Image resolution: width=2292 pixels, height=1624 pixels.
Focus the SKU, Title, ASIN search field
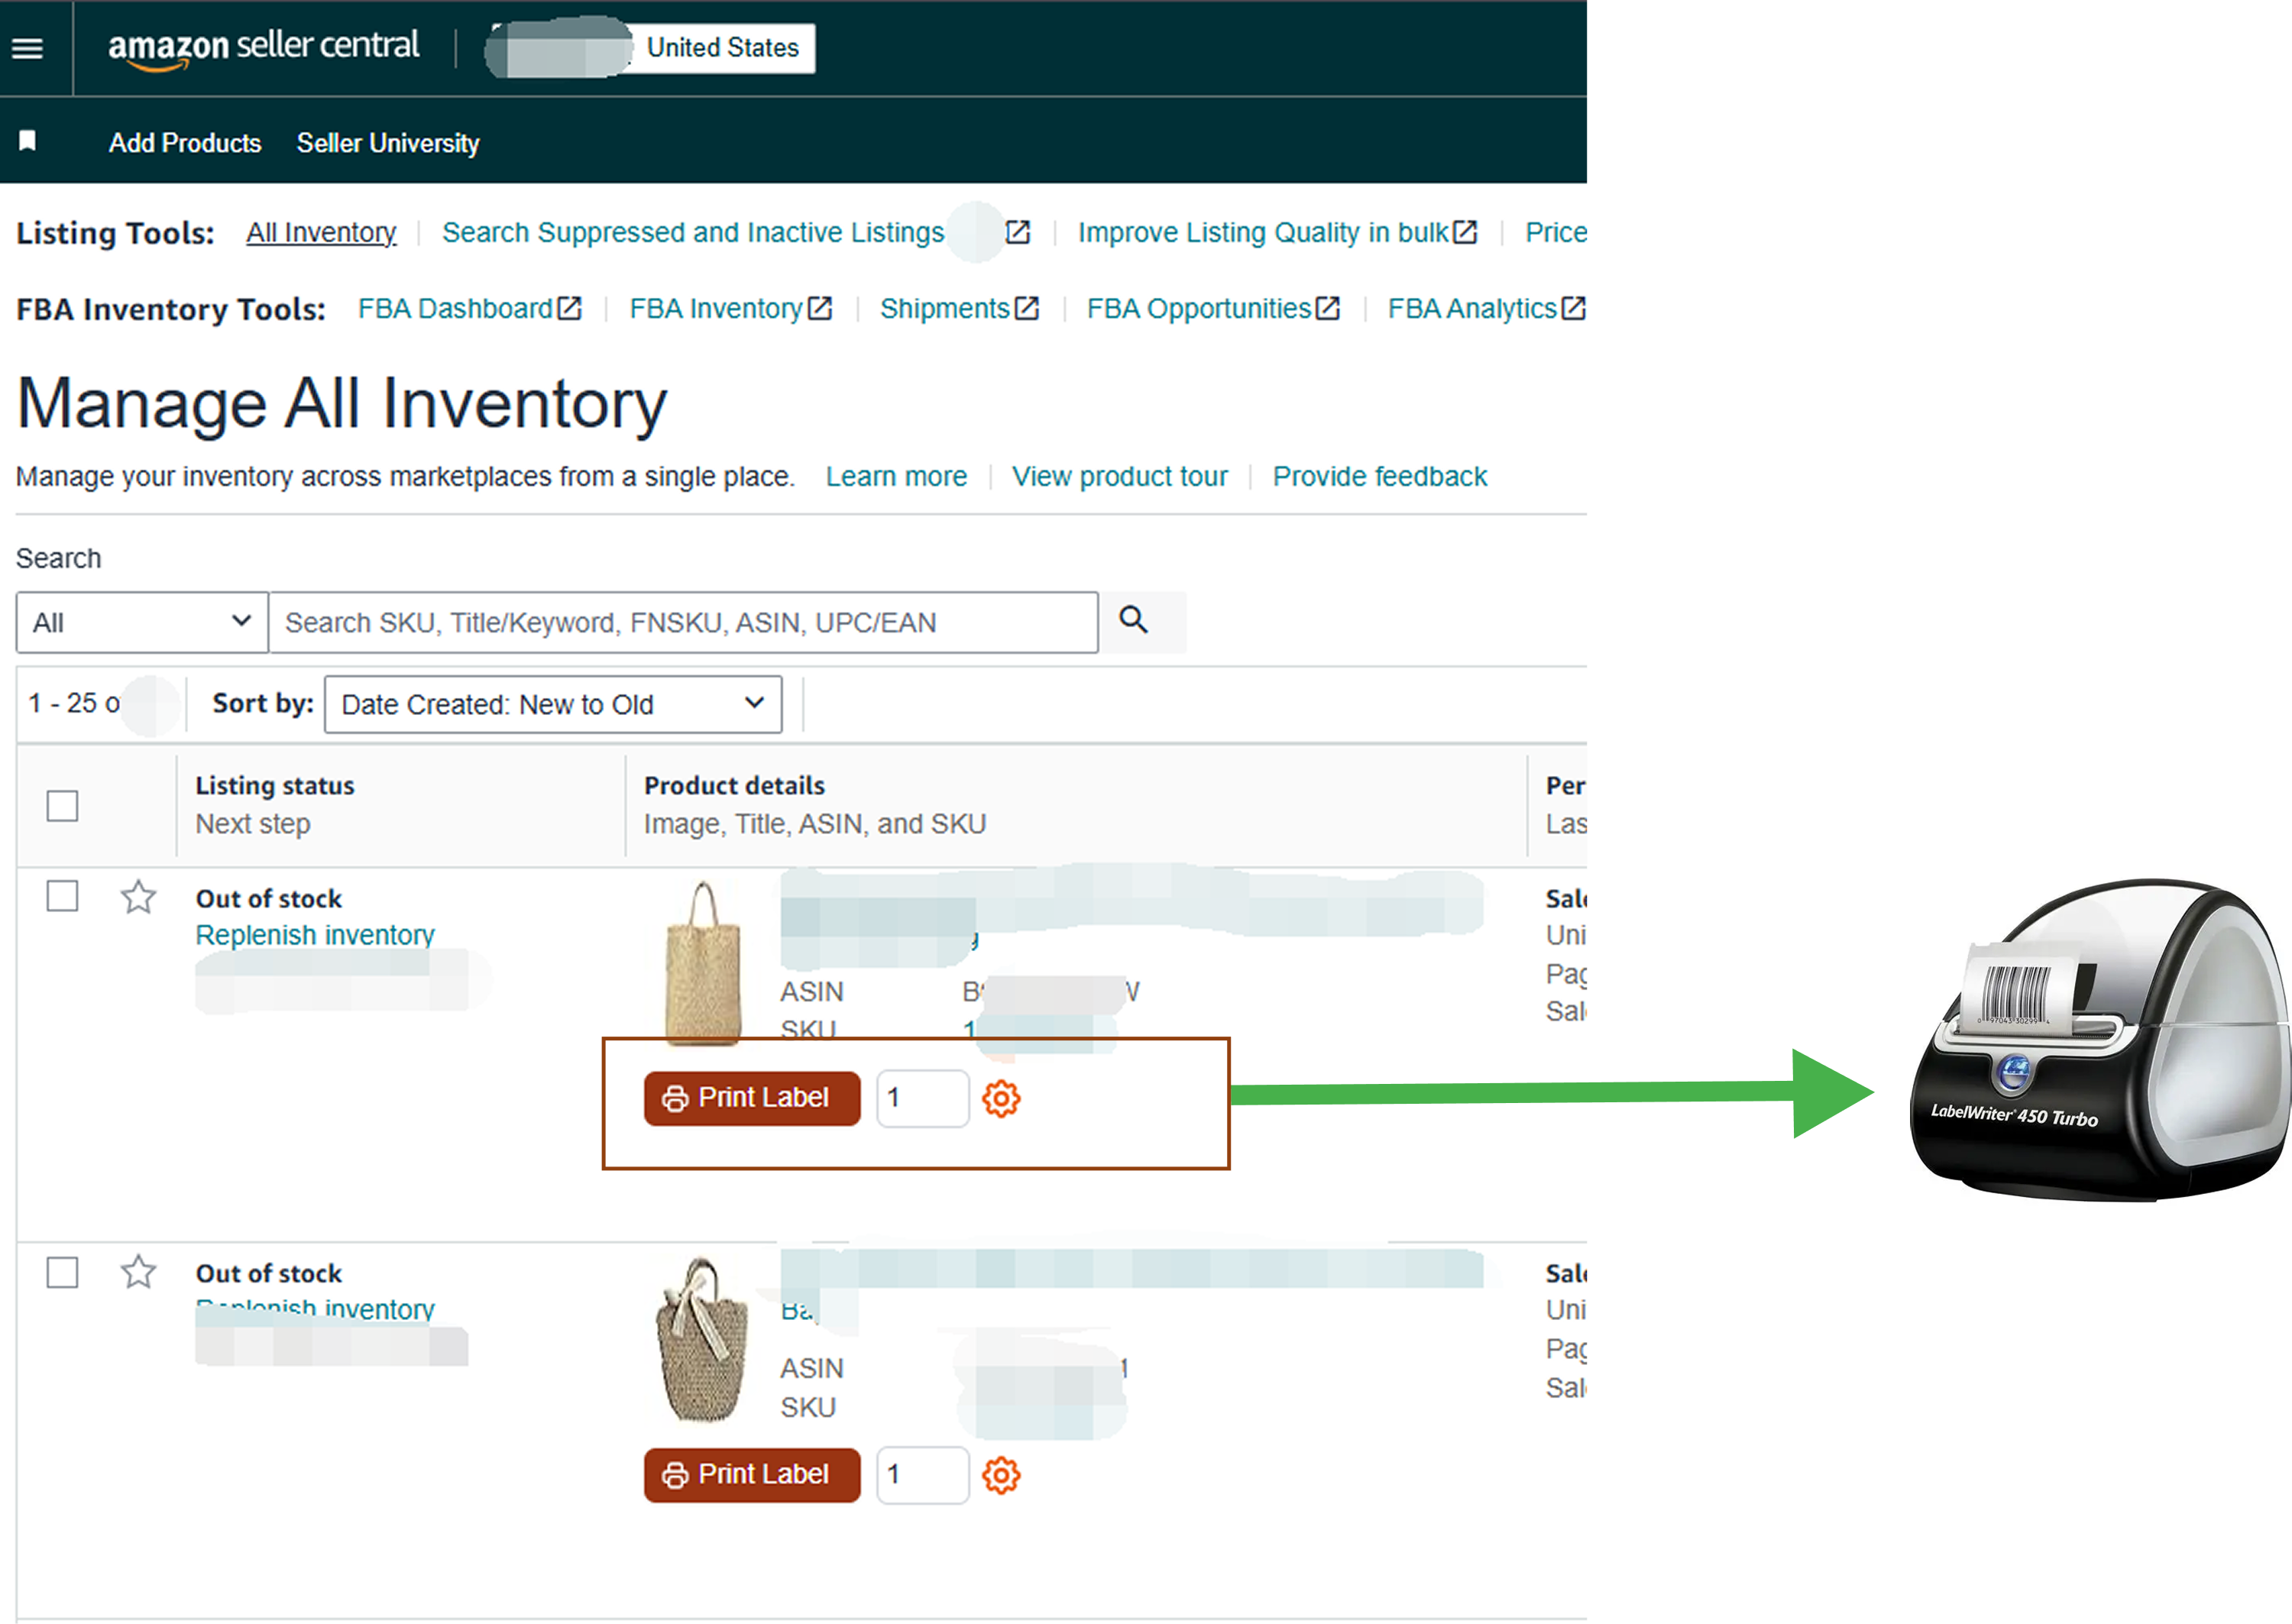(684, 622)
